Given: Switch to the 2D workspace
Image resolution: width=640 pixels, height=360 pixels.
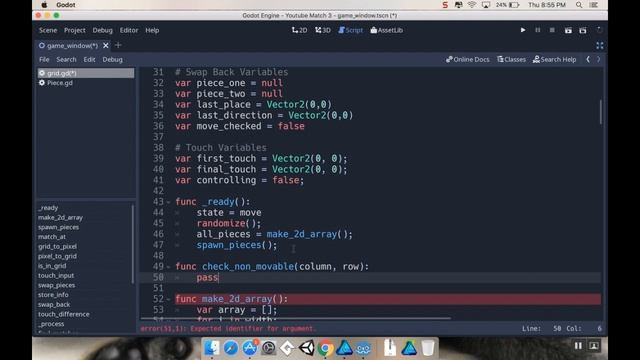Looking at the screenshot, I should click(x=300, y=30).
